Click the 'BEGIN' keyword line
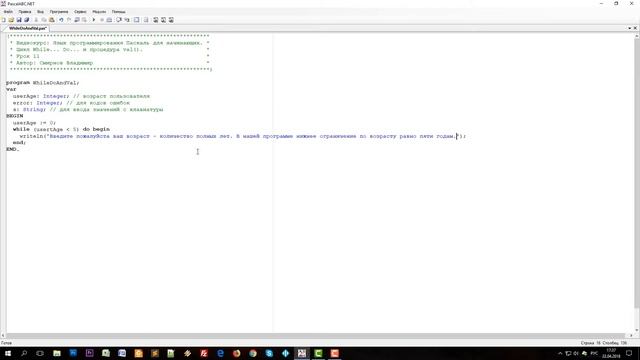 (14, 116)
